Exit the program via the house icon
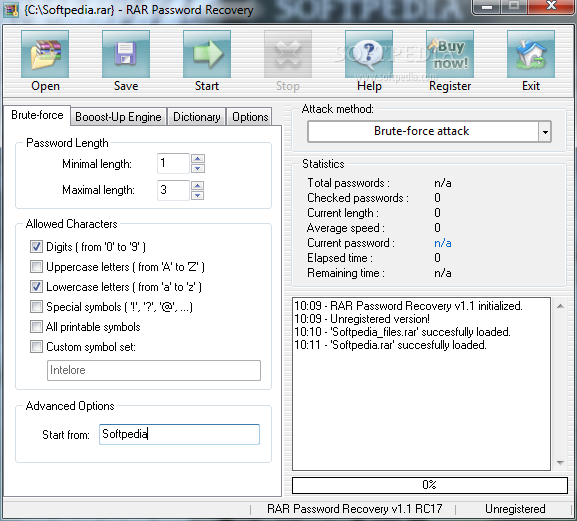The width and height of the screenshot is (577, 521). [x=531, y=54]
